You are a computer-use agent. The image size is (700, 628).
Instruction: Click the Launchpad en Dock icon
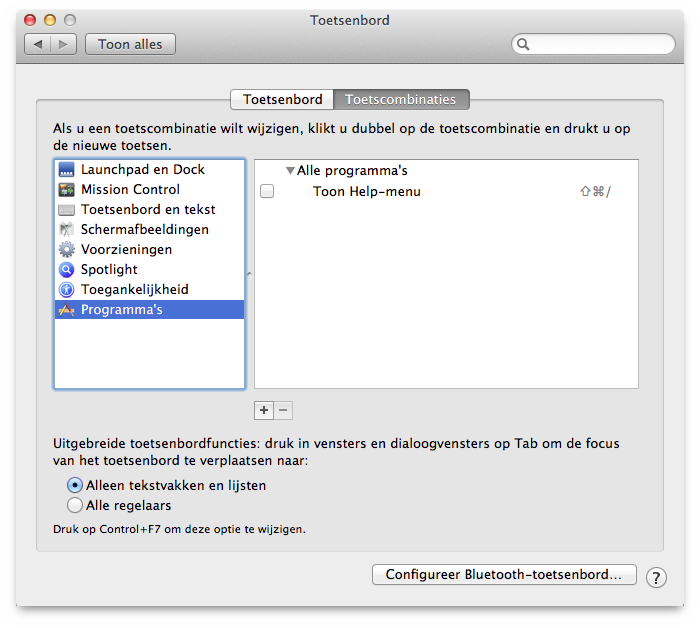click(x=67, y=170)
